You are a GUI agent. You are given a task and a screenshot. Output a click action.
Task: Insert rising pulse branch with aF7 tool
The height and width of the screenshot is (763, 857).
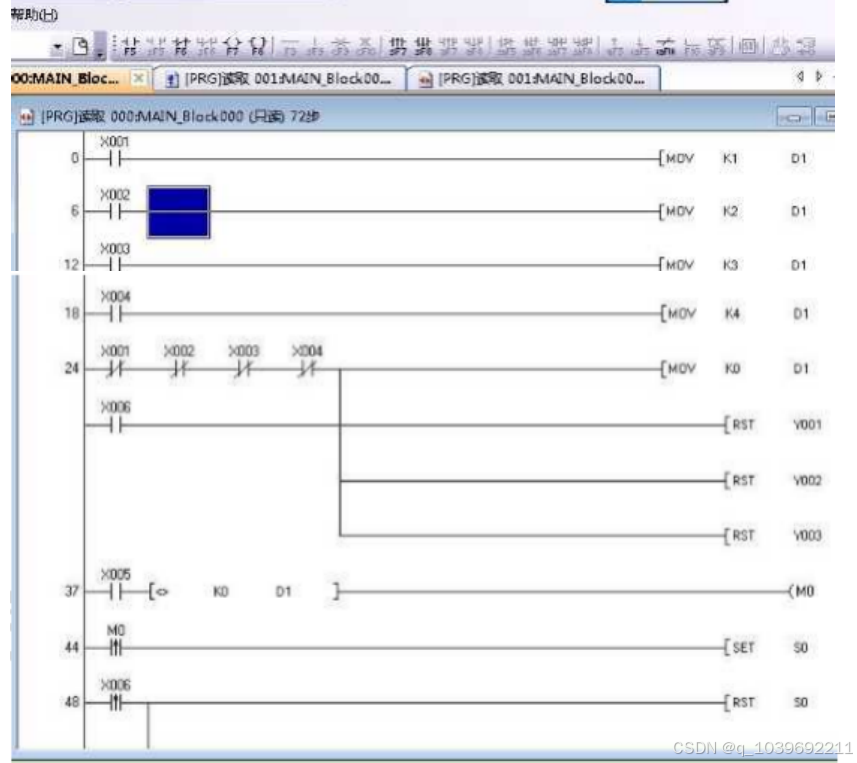click(449, 47)
